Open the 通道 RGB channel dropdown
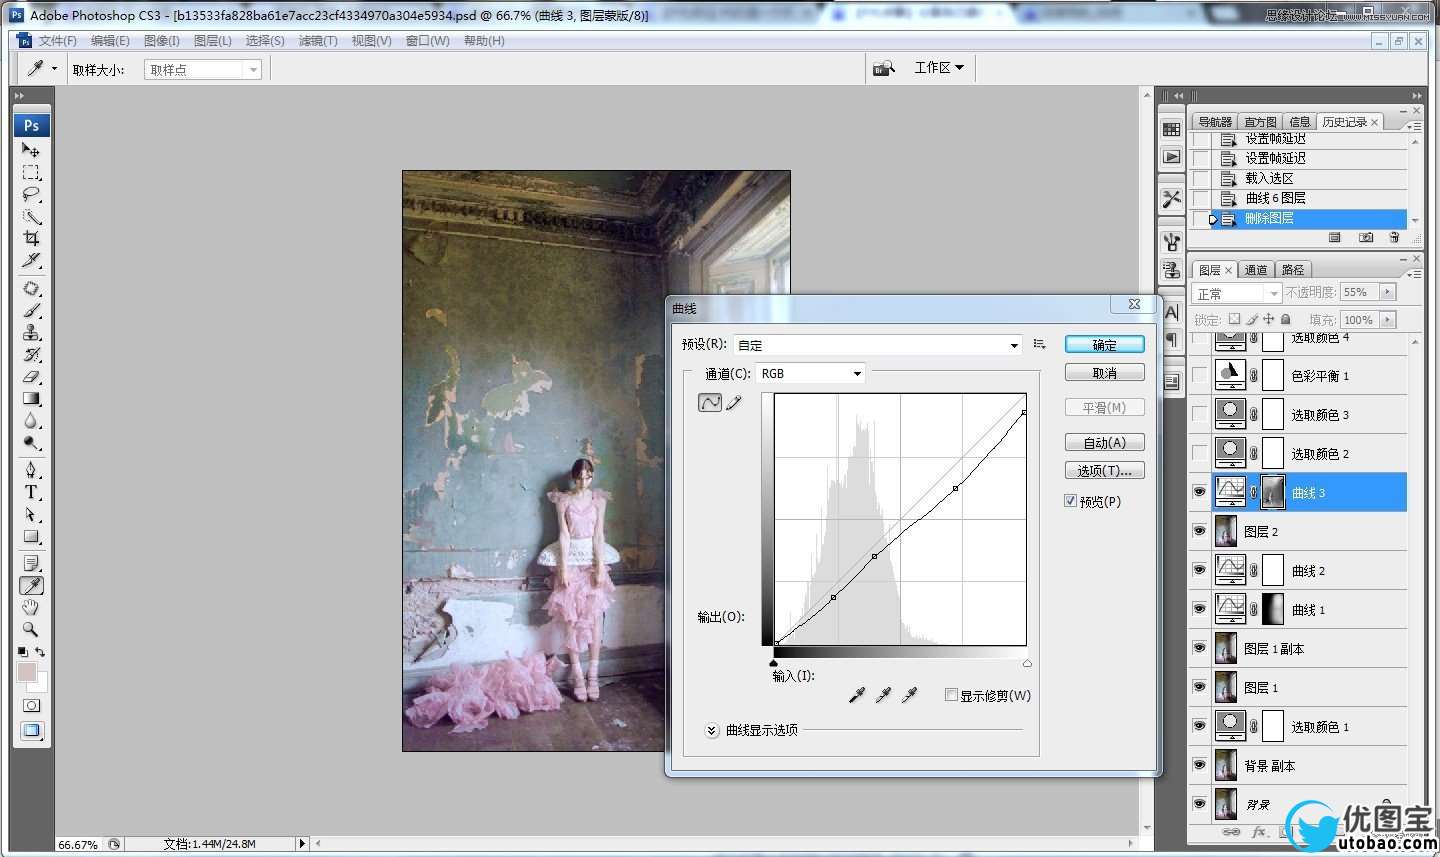Image resolution: width=1440 pixels, height=857 pixels. click(810, 373)
